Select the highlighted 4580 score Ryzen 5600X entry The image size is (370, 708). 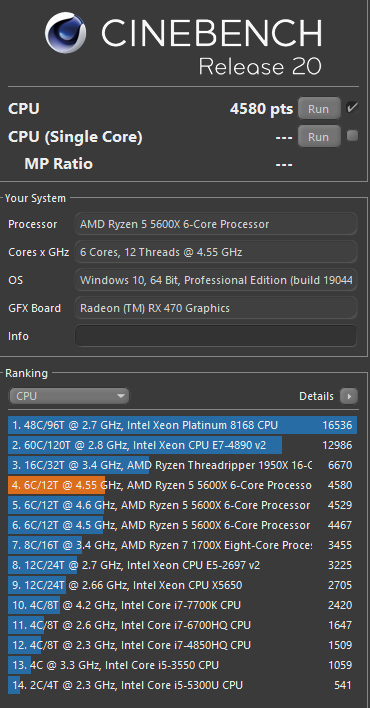(183, 485)
